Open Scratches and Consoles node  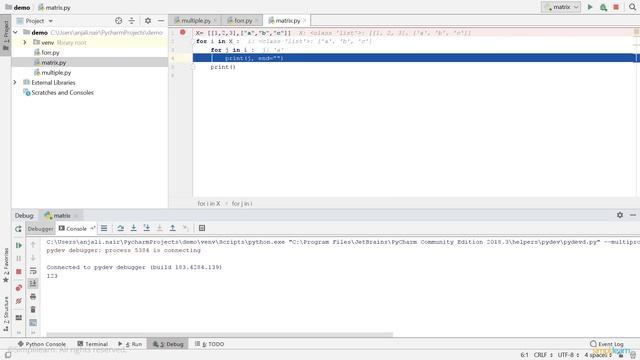click(62, 93)
